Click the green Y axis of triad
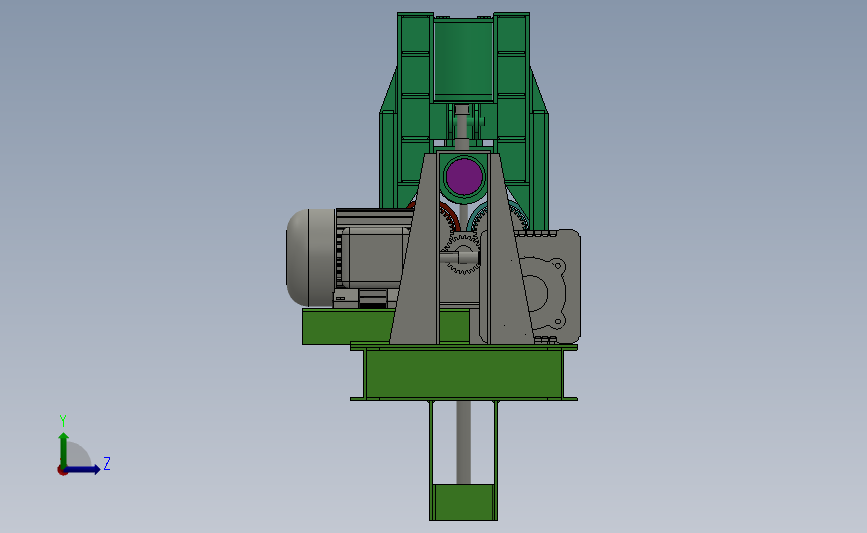 click(64, 449)
